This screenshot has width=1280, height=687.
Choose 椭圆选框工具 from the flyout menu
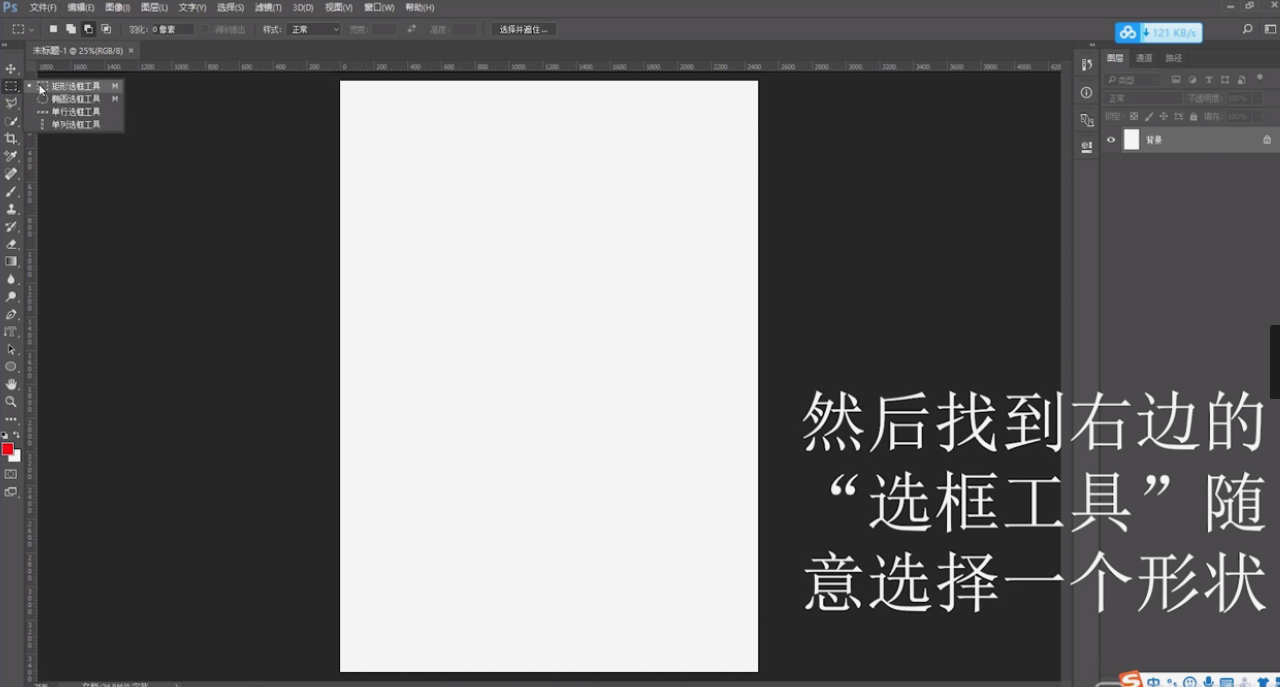pos(75,98)
